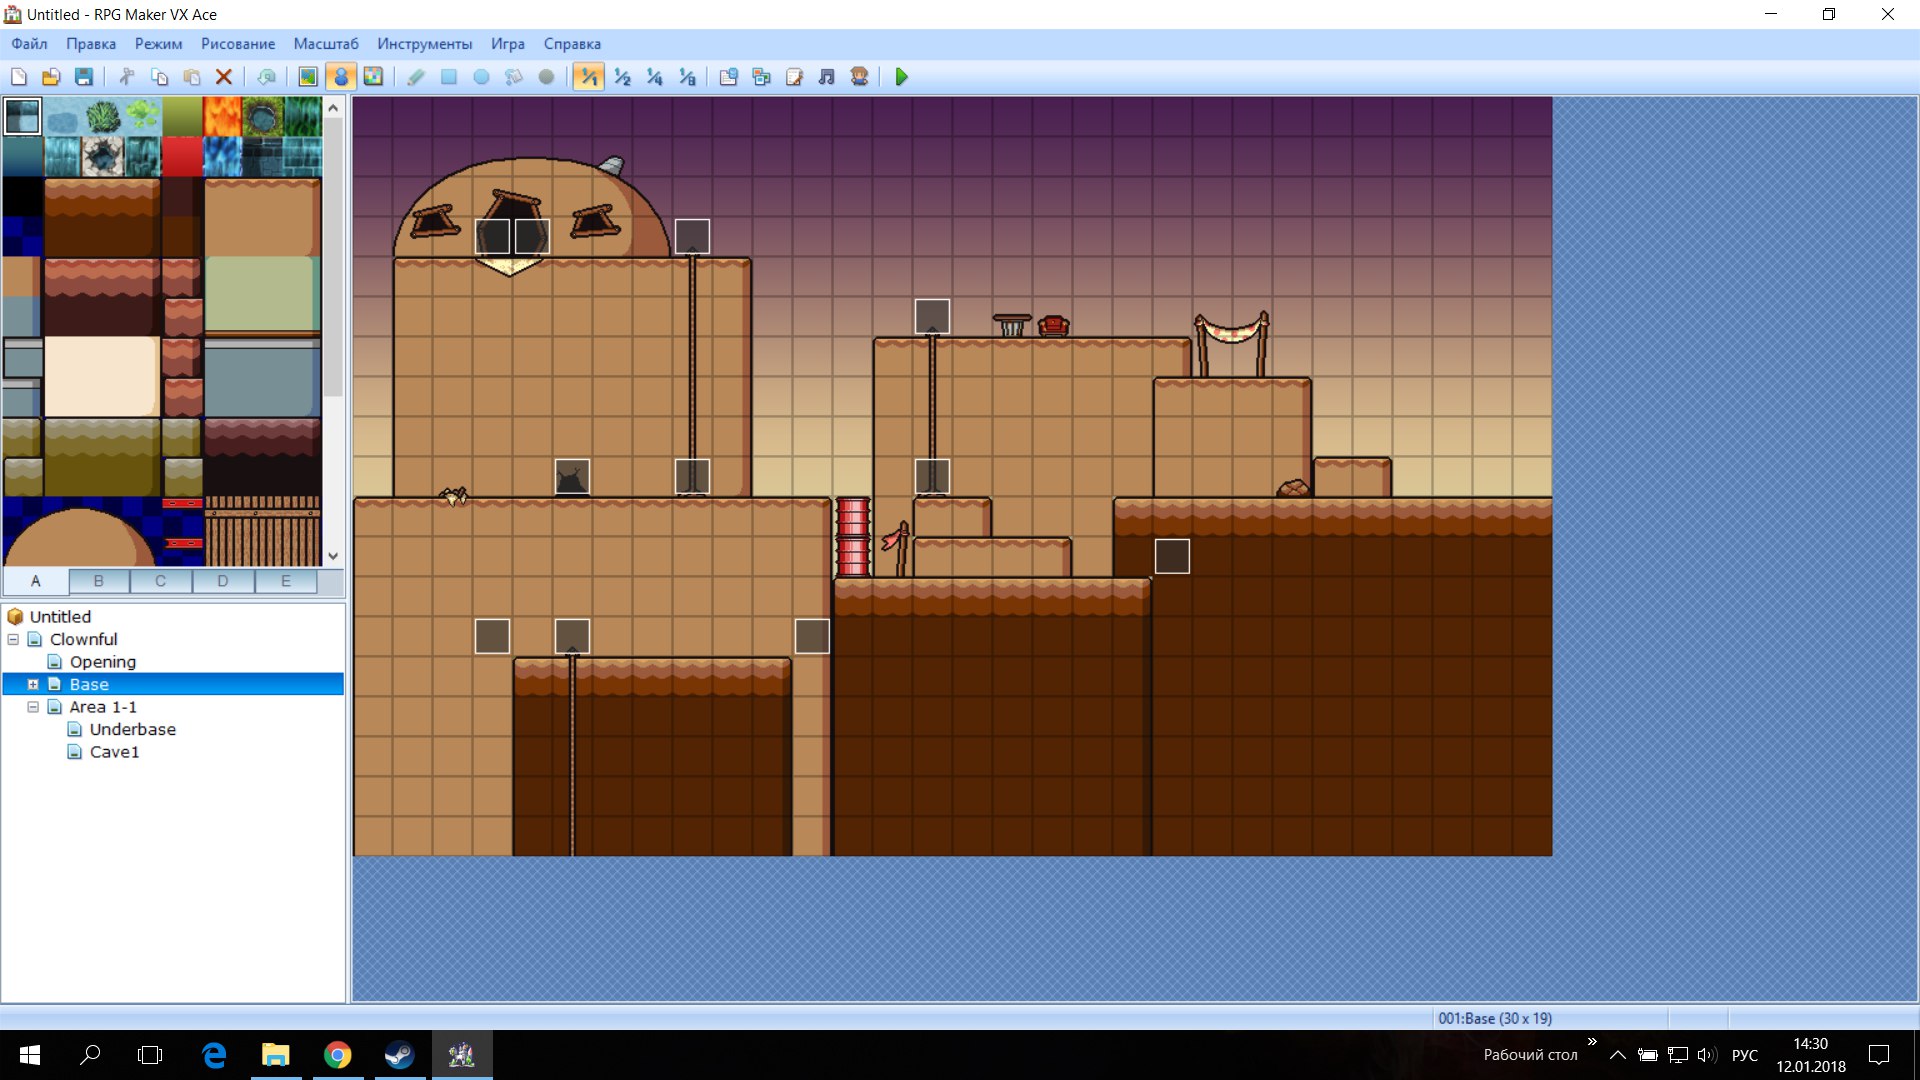The height and width of the screenshot is (1080, 1920).
Task: Start Playtest with green play arrow
Action: coord(901,77)
